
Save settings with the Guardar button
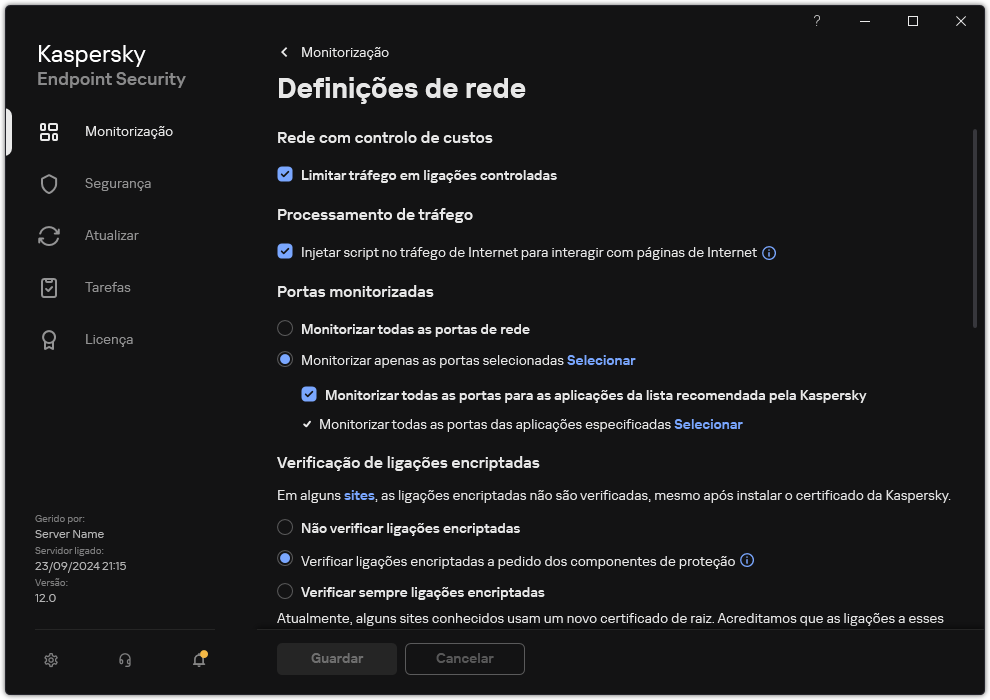[x=336, y=659]
